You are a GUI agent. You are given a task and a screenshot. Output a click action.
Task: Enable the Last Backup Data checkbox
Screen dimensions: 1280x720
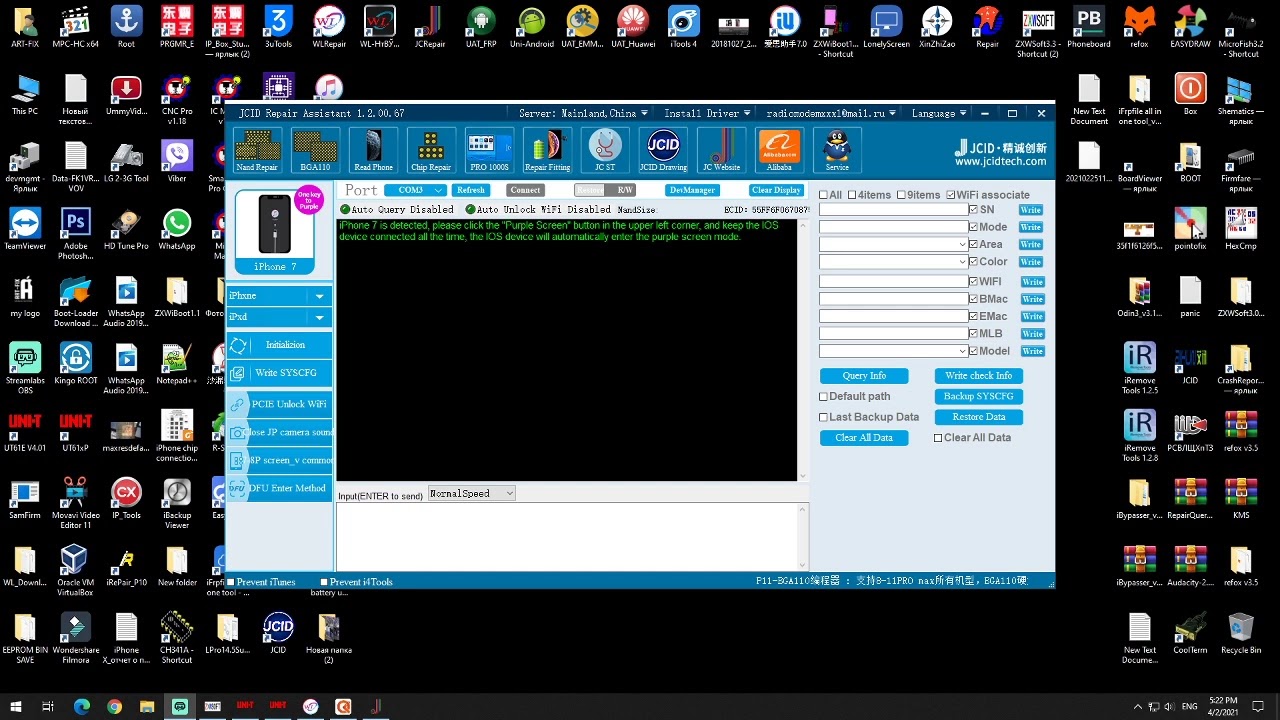pos(823,417)
